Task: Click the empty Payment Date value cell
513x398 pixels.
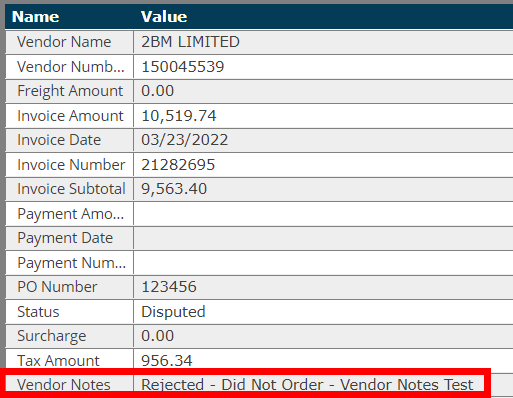Action: (x=323, y=238)
